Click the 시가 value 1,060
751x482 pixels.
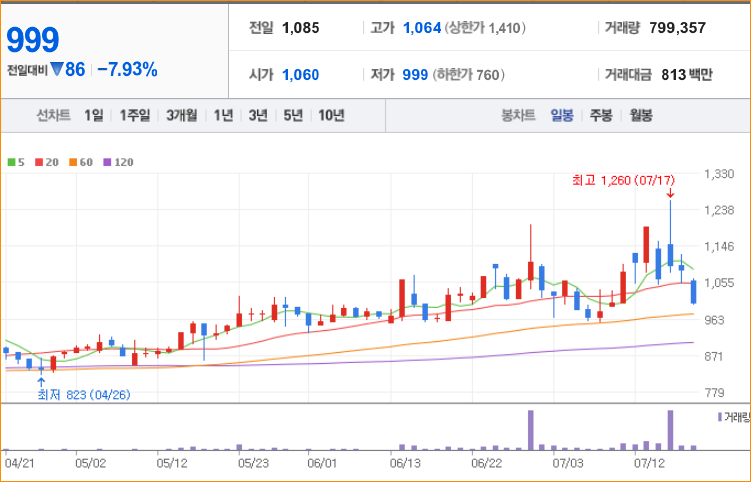click(x=300, y=75)
